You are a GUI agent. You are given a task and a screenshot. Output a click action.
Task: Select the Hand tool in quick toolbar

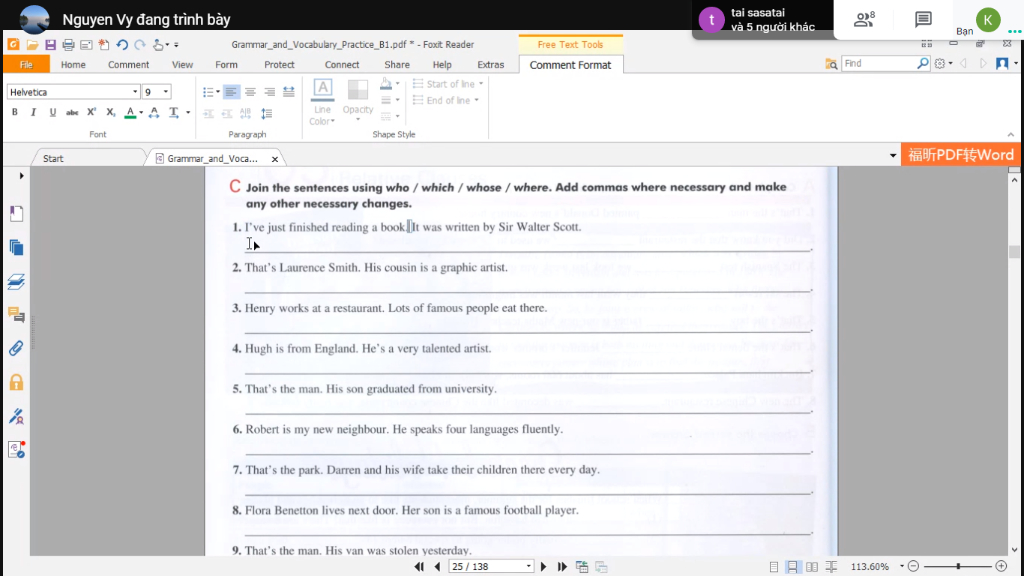(158, 44)
